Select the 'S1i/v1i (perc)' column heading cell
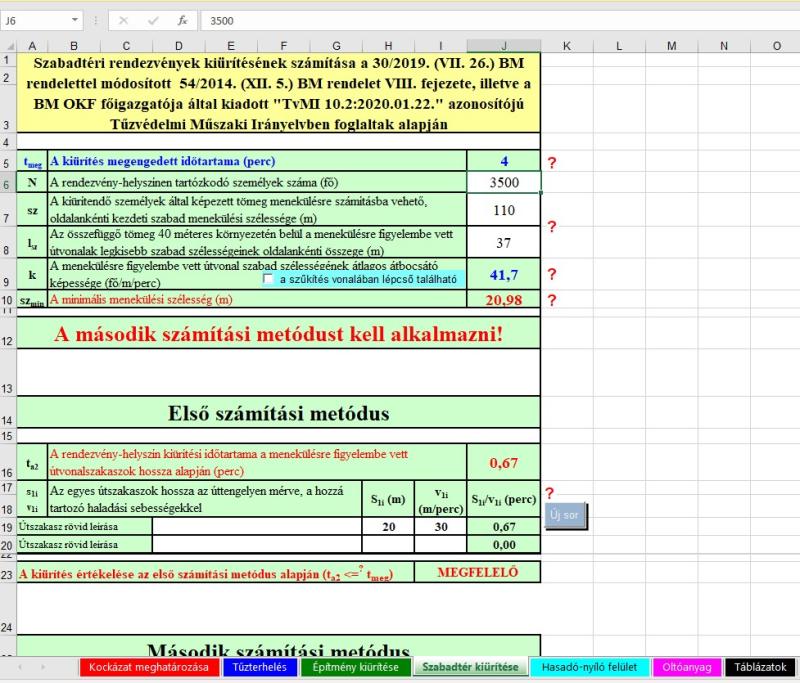The width and height of the screenshot is (800, 683). click(x=504, y=499)
